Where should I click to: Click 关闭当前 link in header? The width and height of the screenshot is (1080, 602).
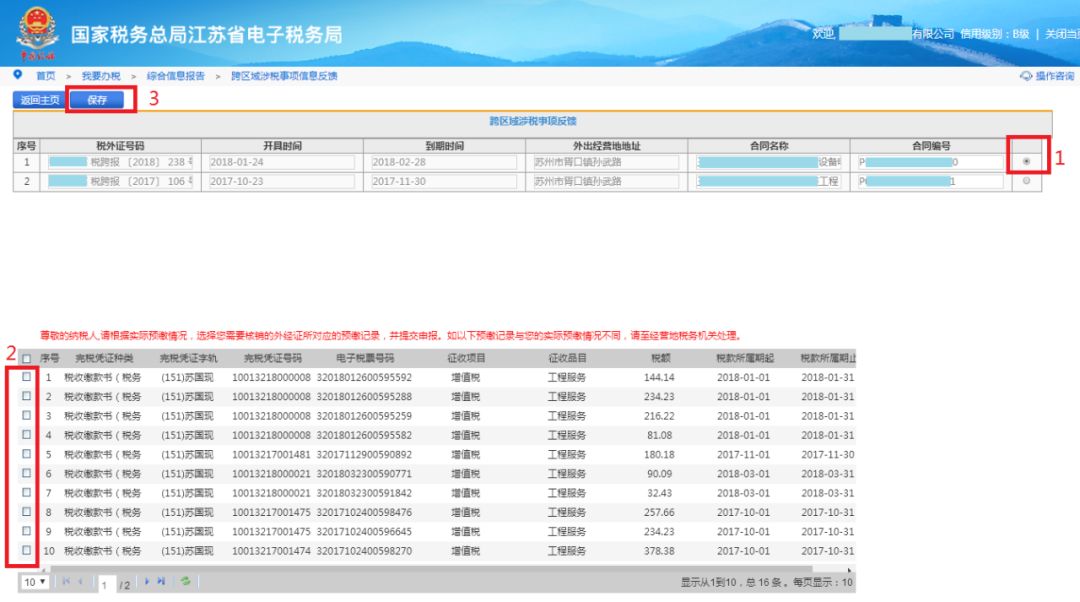pyautogui.click(x=1061, y=34)
